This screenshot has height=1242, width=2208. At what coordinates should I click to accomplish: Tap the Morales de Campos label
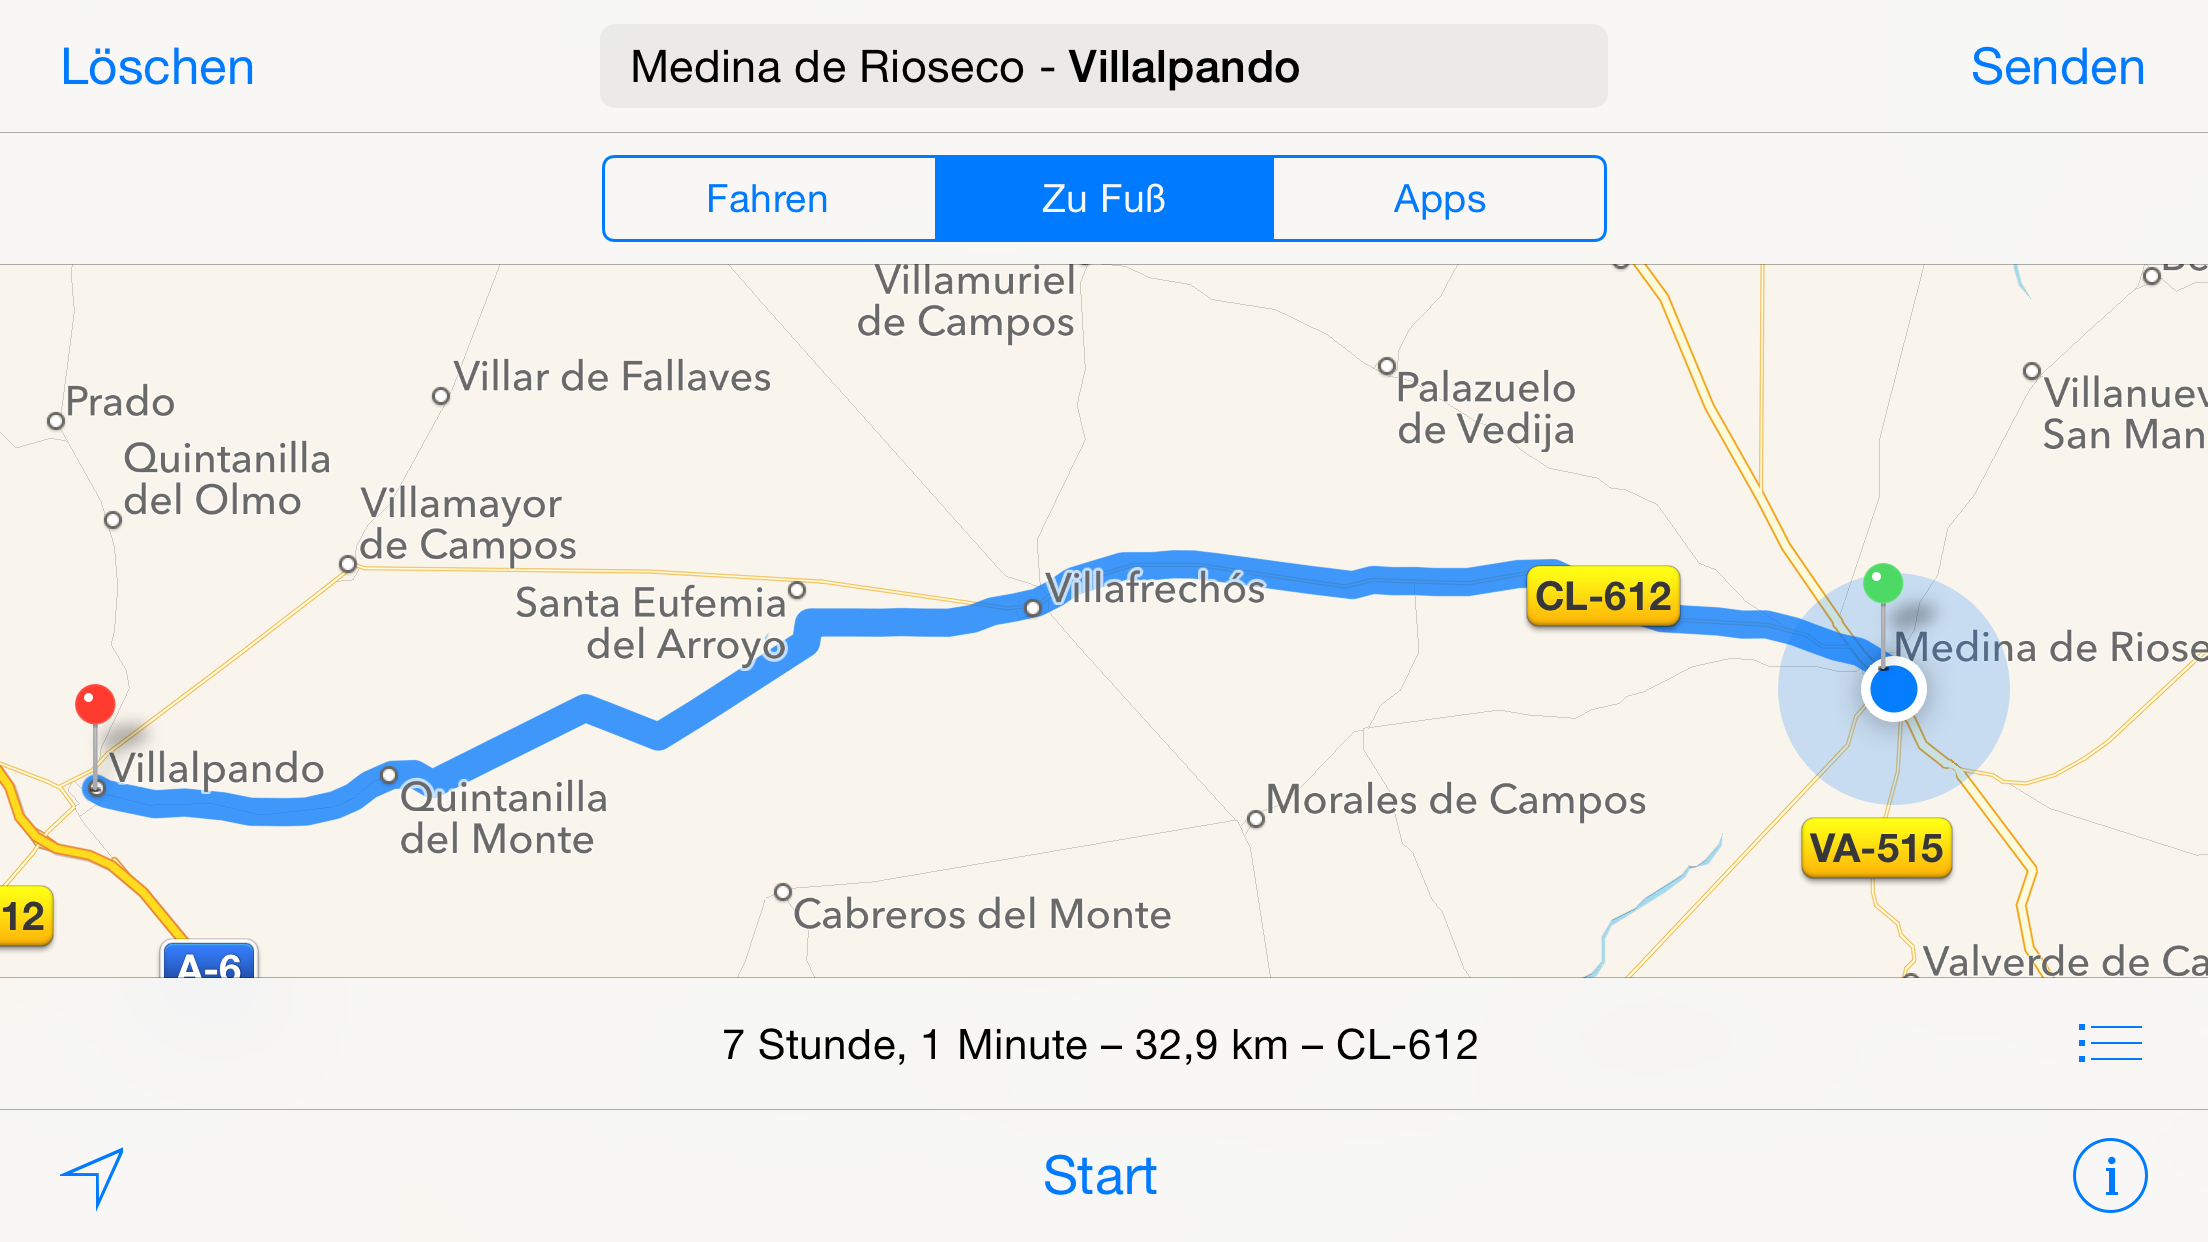pyautogui.click(x=1455, y=800)
